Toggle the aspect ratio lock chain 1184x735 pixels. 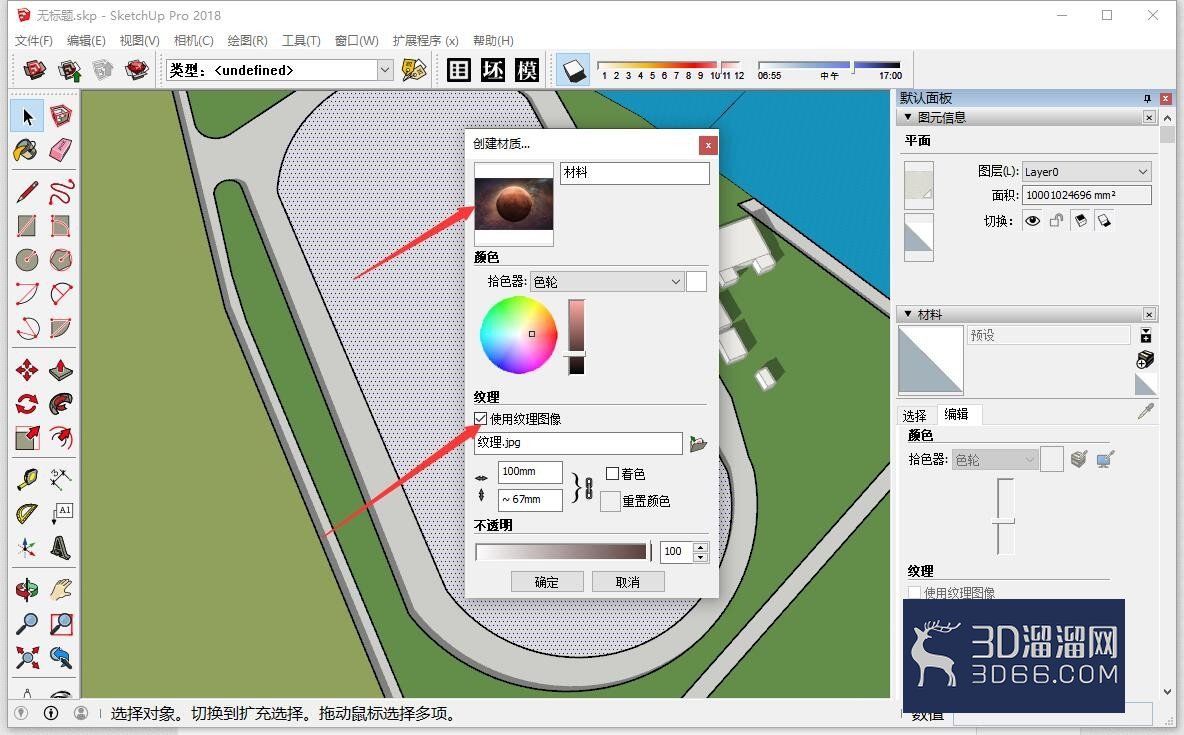[588, 487]
